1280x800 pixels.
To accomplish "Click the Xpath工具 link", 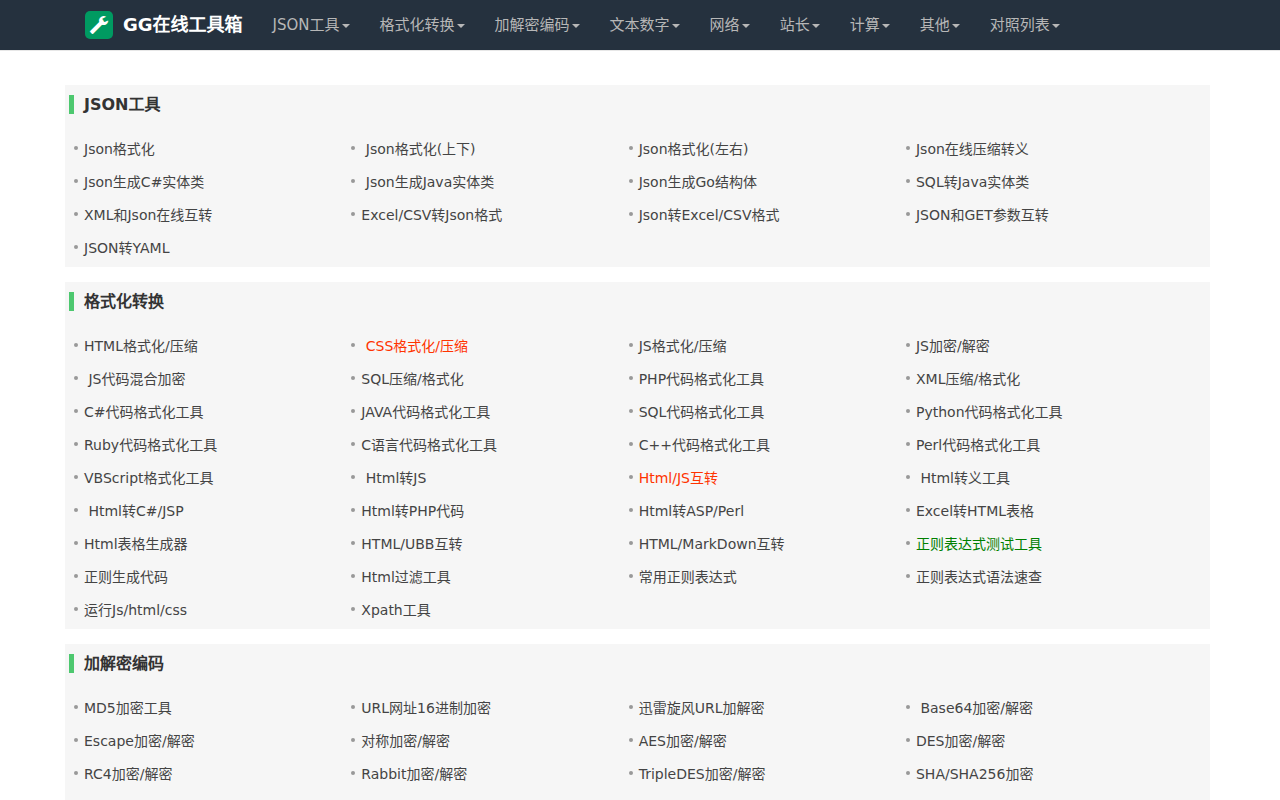I will pos(395,609).
